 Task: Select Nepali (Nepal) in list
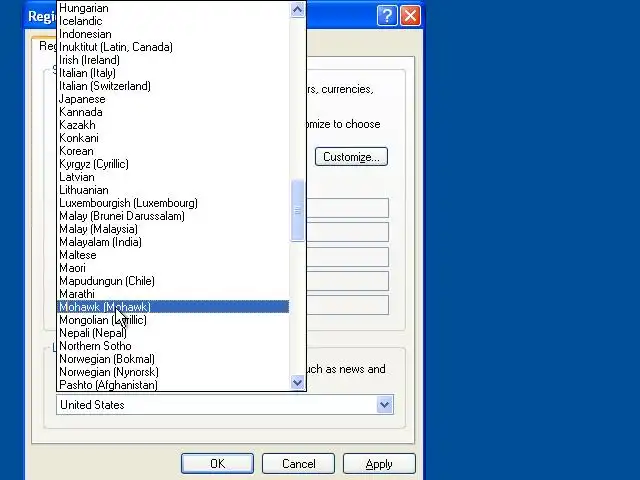173,333
